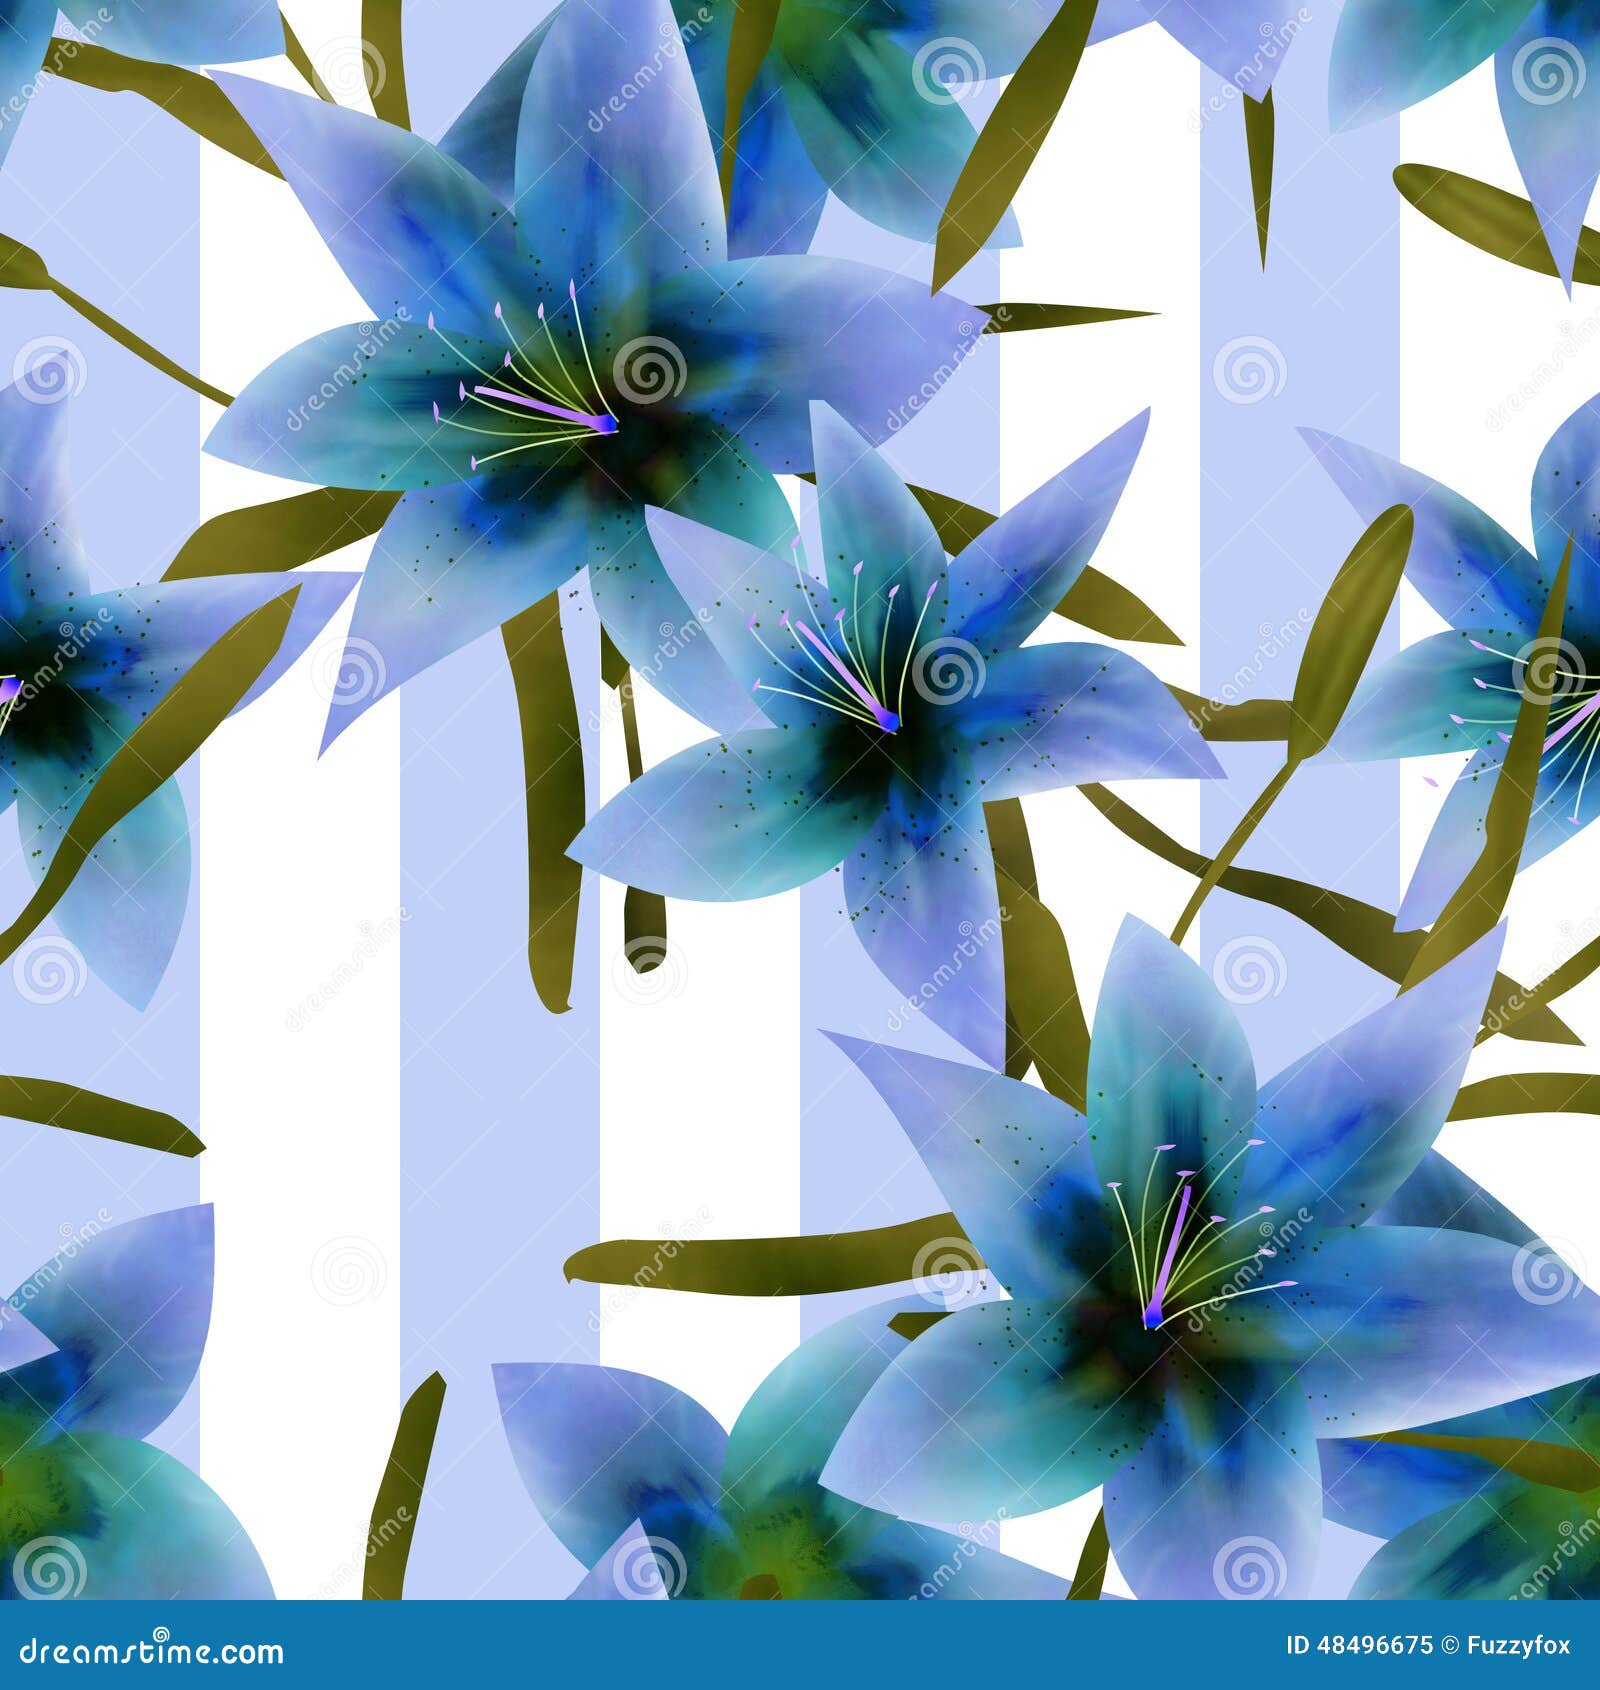
Task: Click the ID 48496675 image identifier
Action: pyautogui.click(x=1360, y=1643)
